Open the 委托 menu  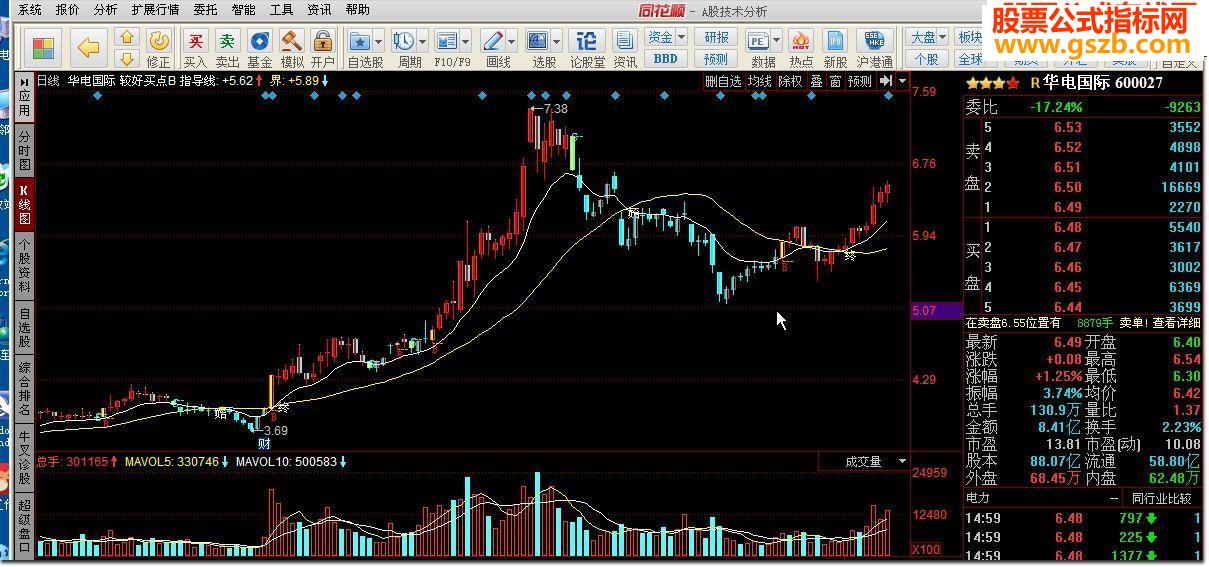click(x=205, y=10)
